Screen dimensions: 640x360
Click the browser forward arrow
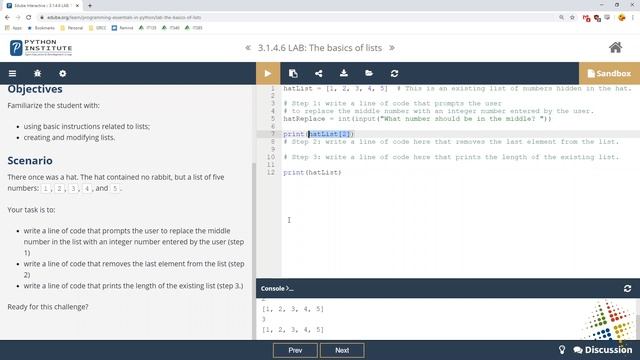(18, 18)
